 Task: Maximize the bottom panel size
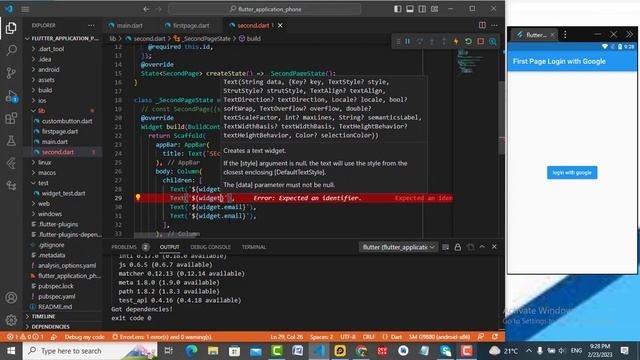[x=482, y=247]
